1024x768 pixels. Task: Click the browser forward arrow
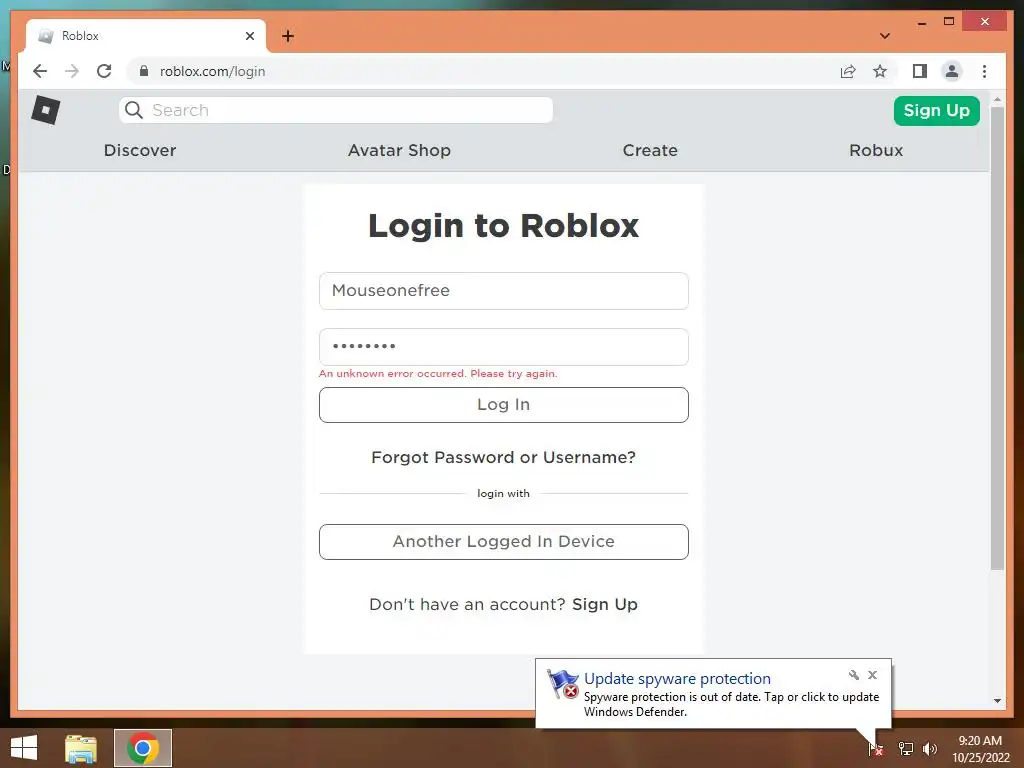[72, 71]
